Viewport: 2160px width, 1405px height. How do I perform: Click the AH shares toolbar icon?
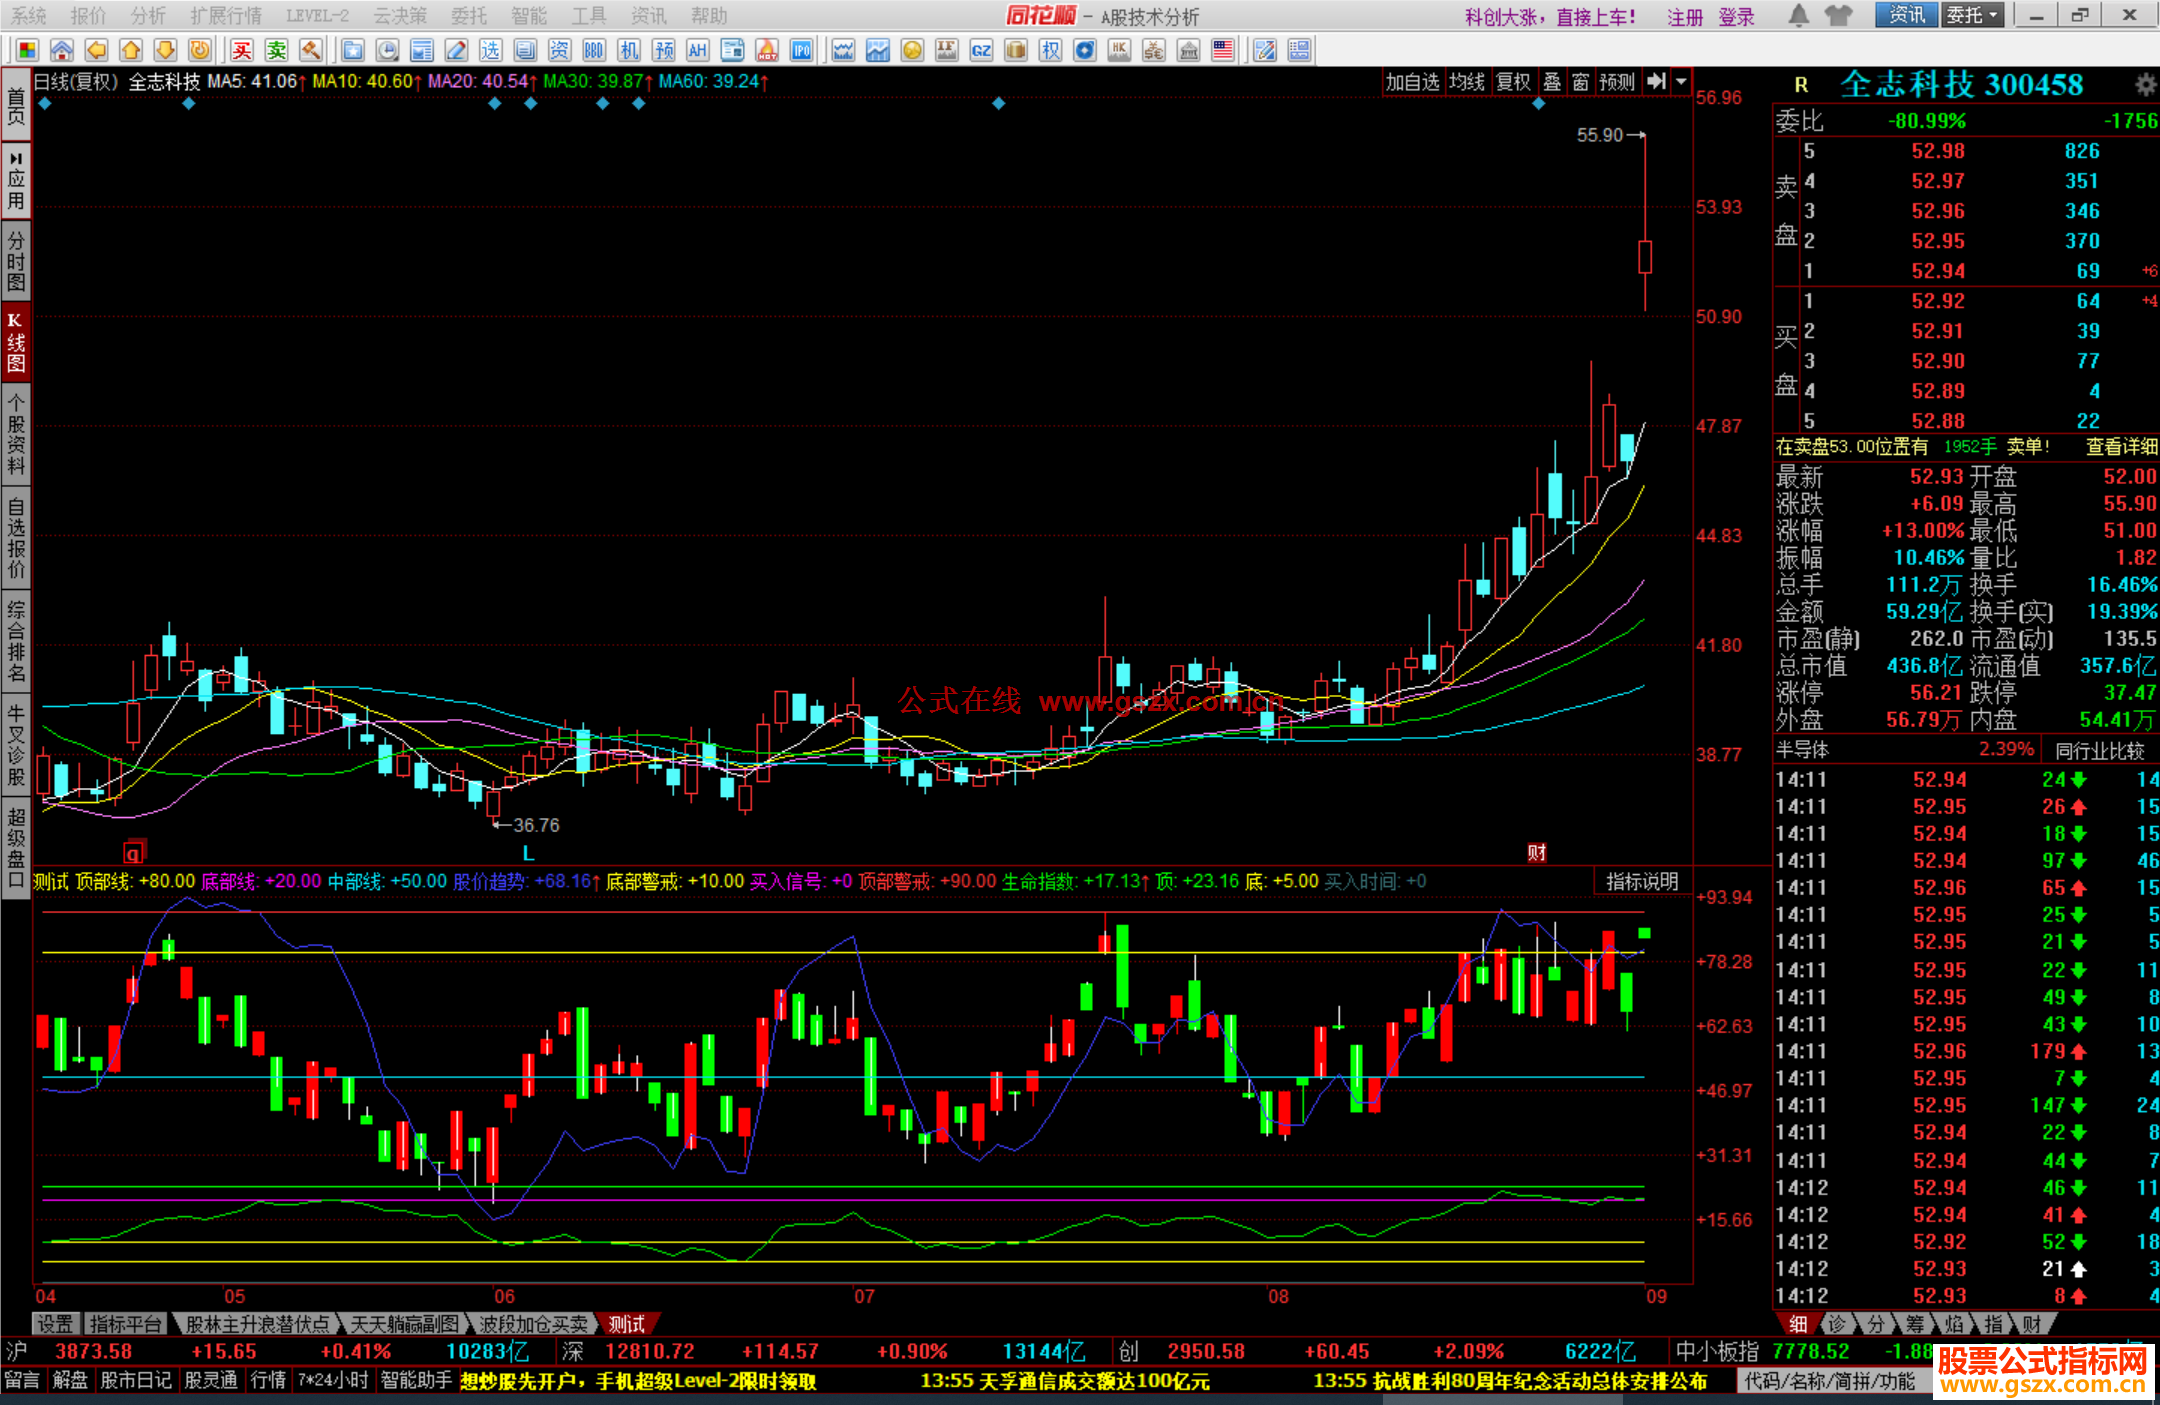(697, 50)
